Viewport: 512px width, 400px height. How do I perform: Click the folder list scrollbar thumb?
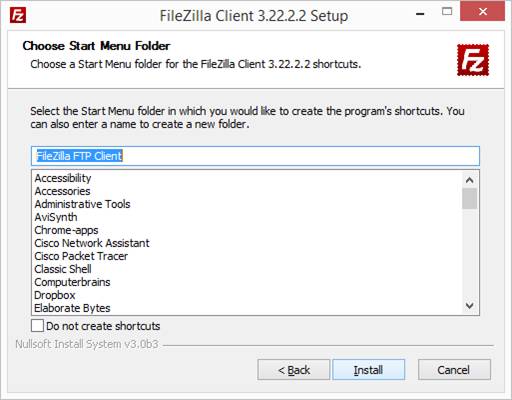[x=469, y=198]
